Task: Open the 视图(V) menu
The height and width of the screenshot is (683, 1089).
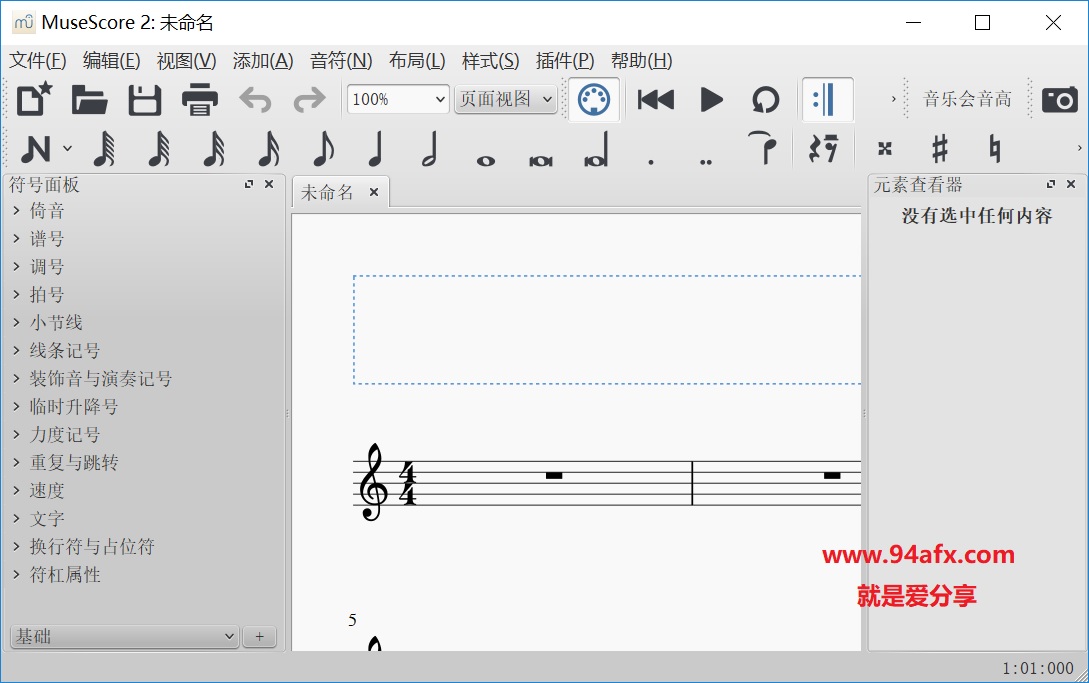Action: 186,61
